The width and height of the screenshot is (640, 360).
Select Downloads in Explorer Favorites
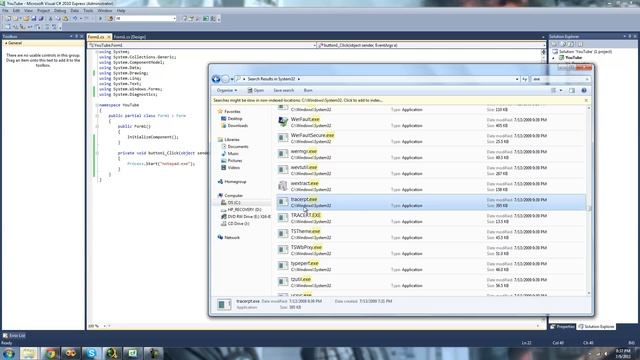234,126
